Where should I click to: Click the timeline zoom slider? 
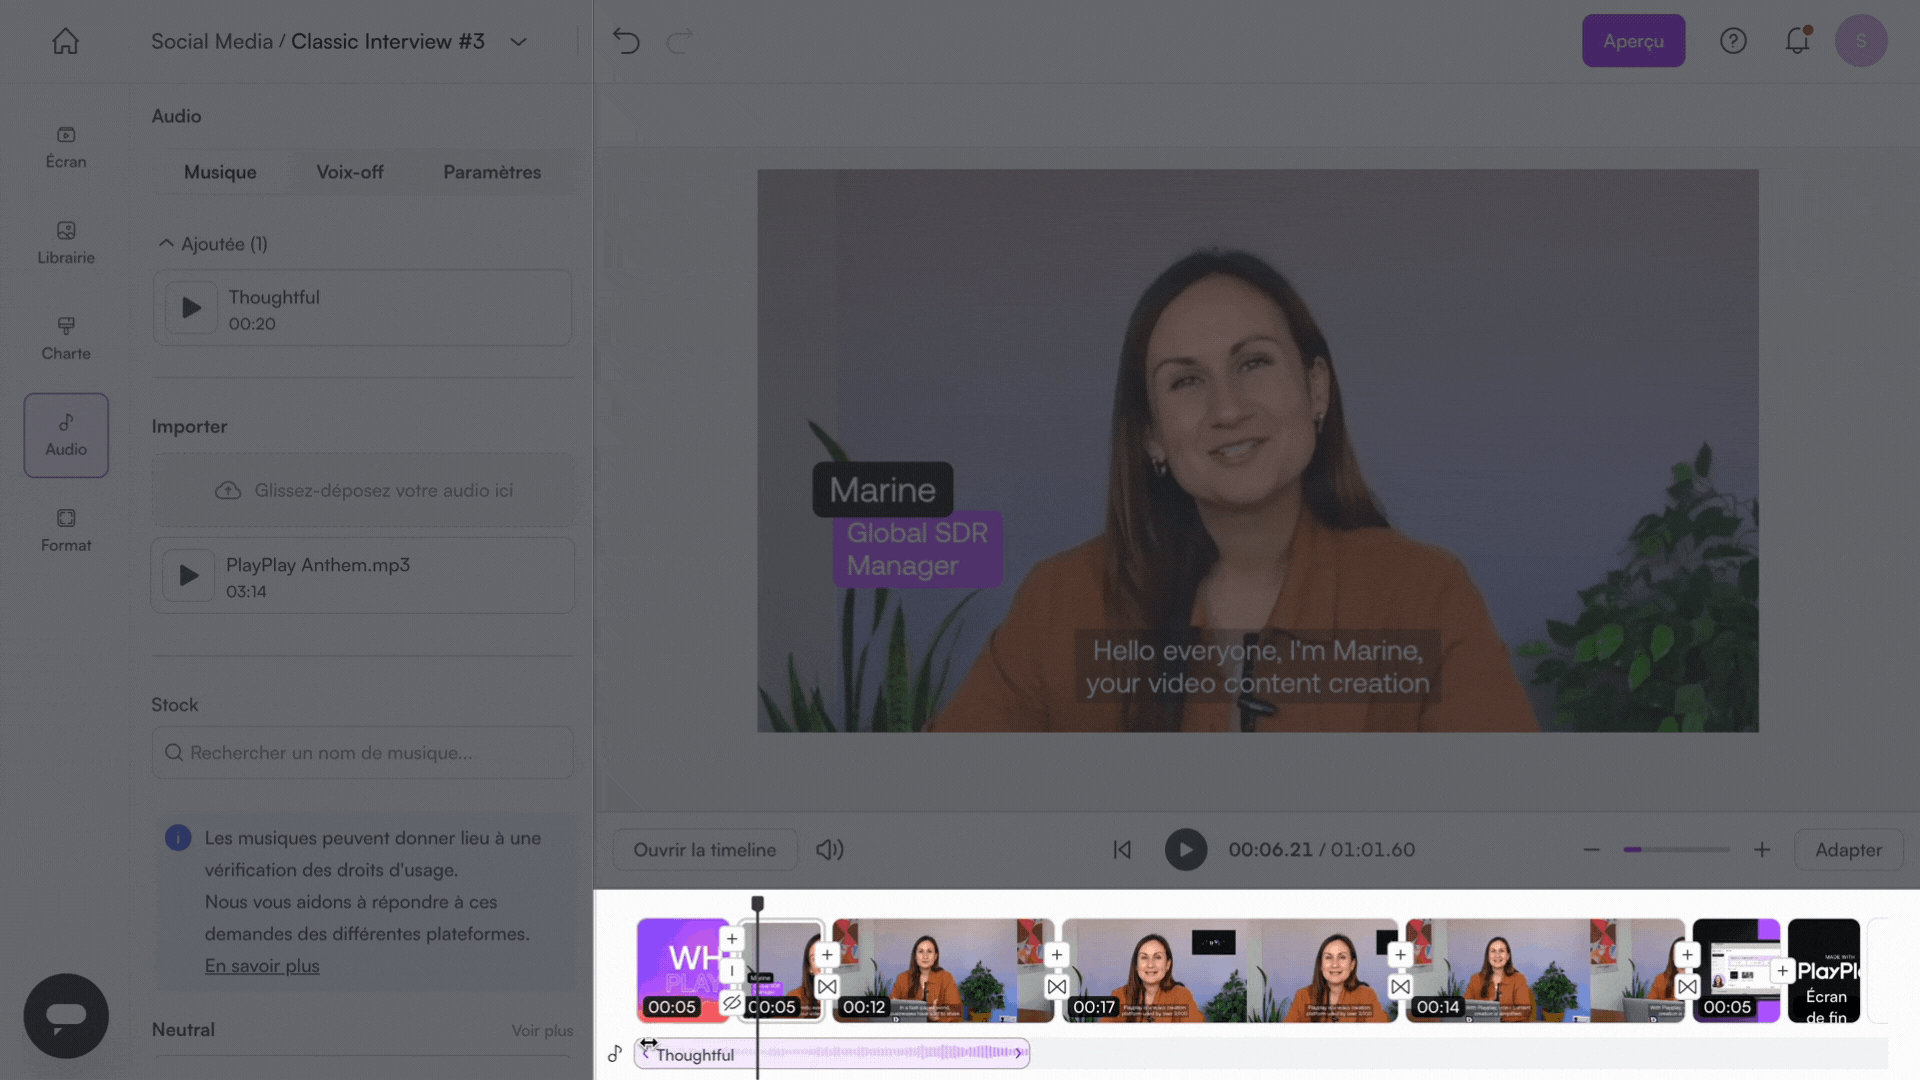pos(1676,849)
